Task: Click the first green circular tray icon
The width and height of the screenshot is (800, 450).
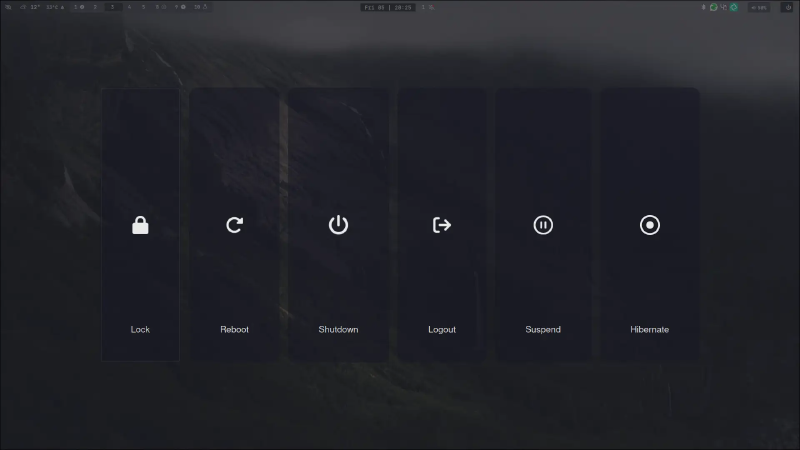Action: pyautogui.click(x=714, y=7)
